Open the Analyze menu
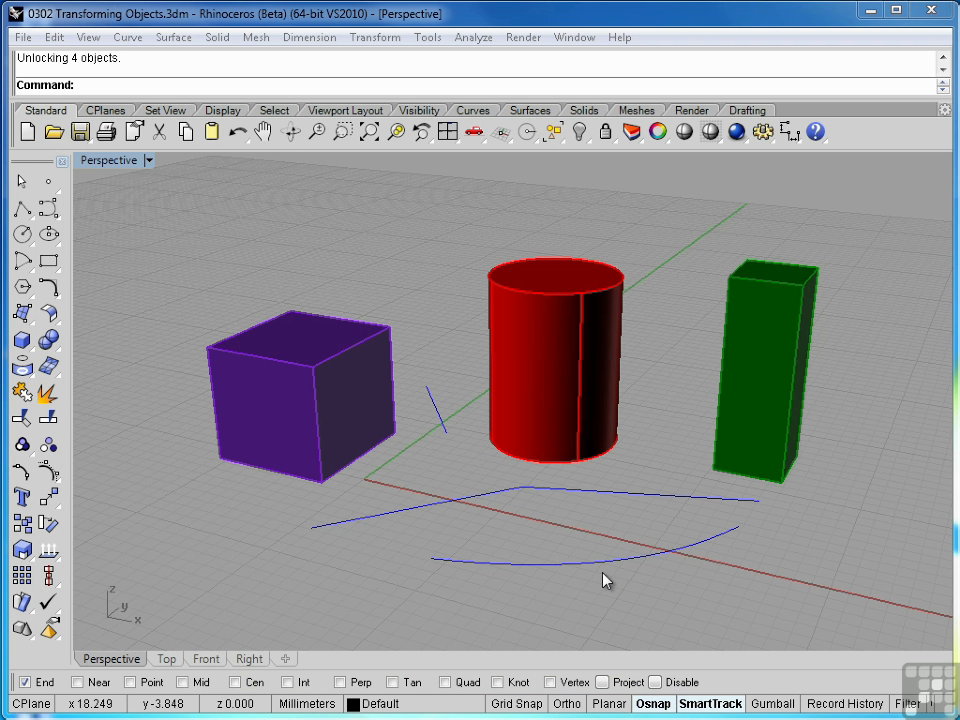Viewport: 960px width, 720px height. [473, 37]
